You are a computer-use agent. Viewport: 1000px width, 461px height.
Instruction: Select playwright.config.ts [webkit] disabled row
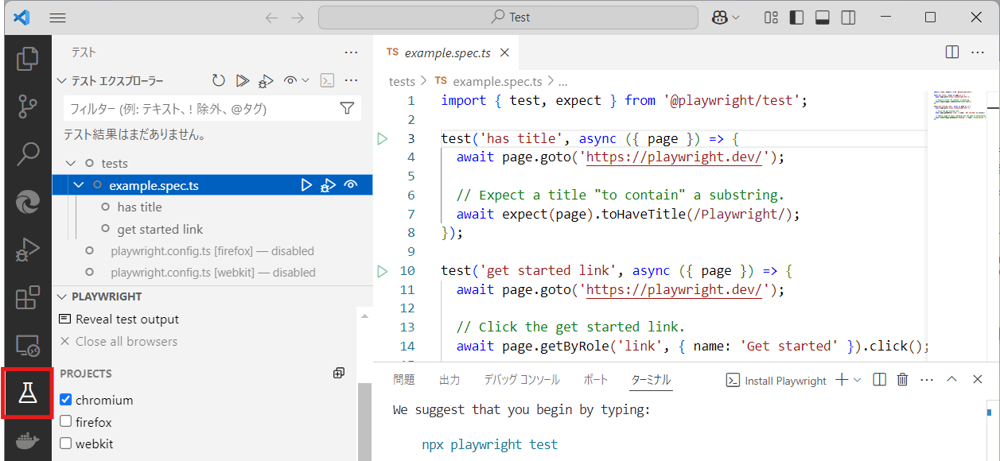213,273
